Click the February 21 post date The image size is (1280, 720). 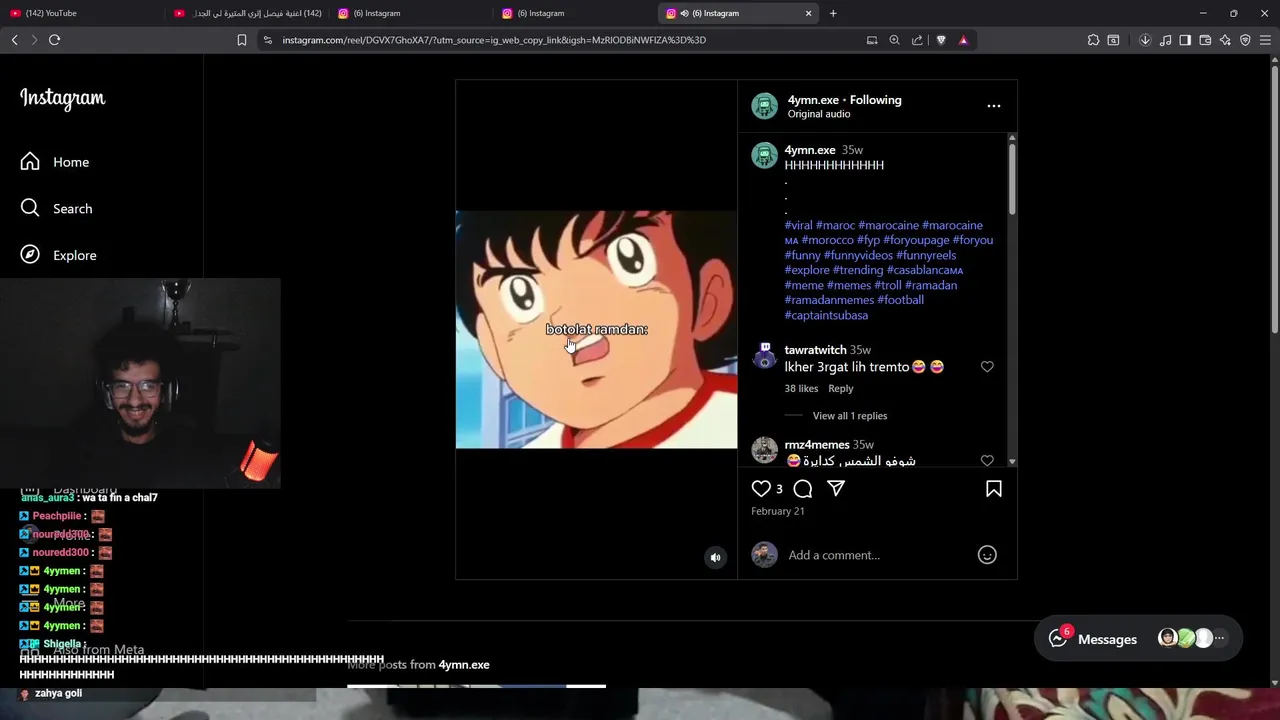[x=778, y=511]
